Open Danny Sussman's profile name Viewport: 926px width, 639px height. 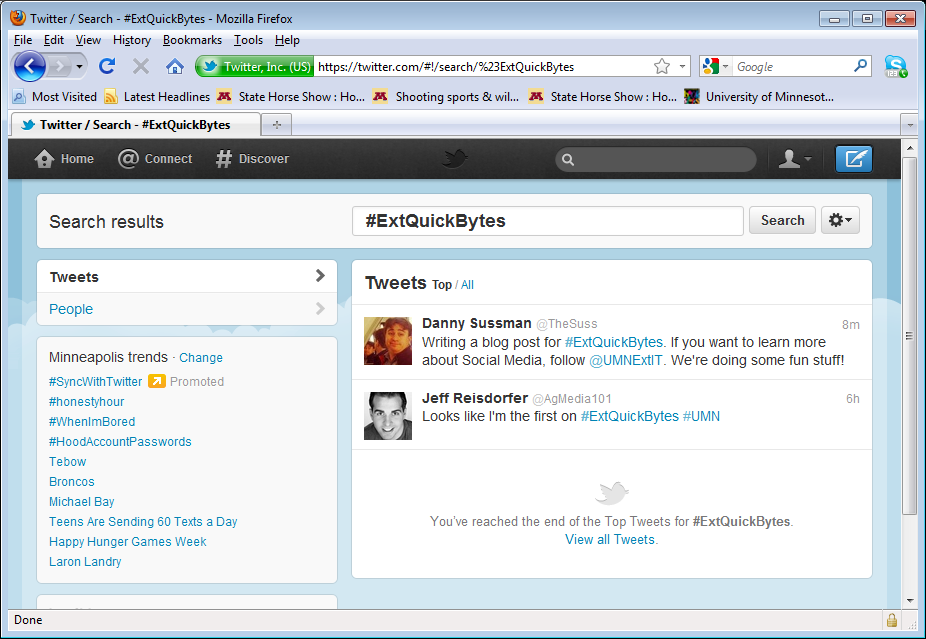477,323
